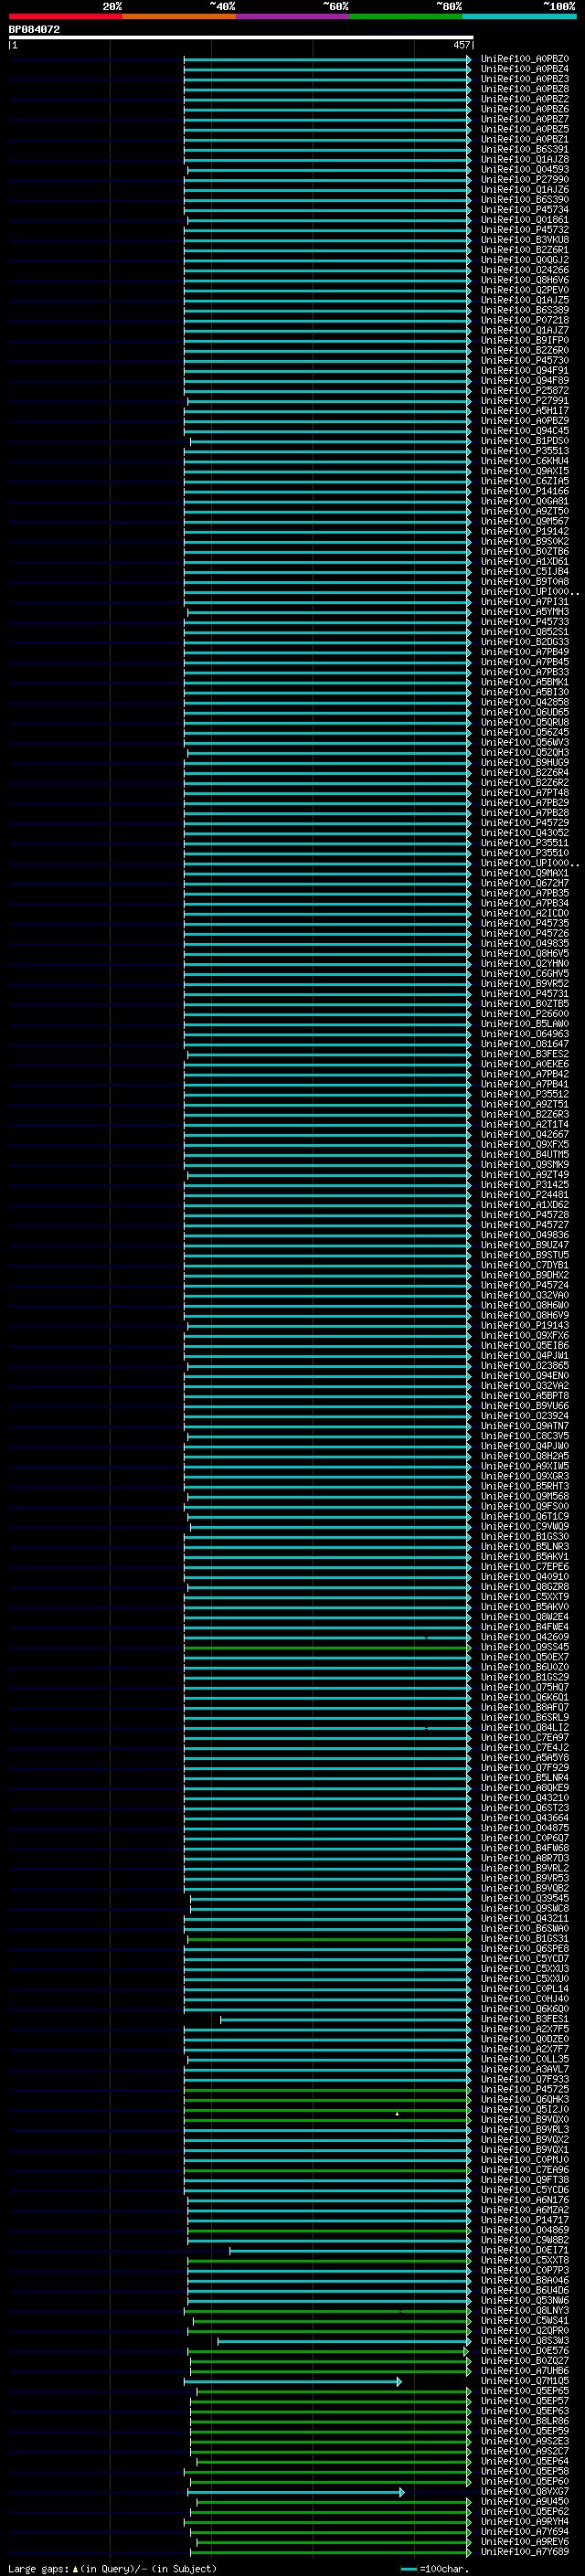Select the UniRef100_Q39545 label

click(x=525, y=1898)
